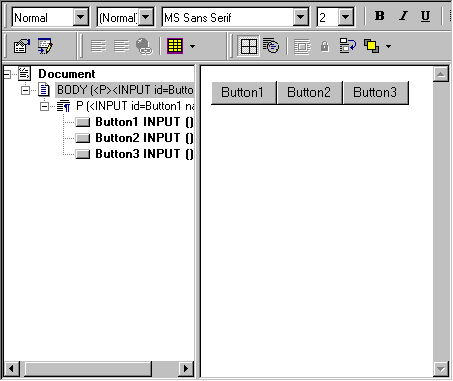Click the show details icon
Image resolution: width=453 pixels, height=381 pixels.
(x=271, y=46)
